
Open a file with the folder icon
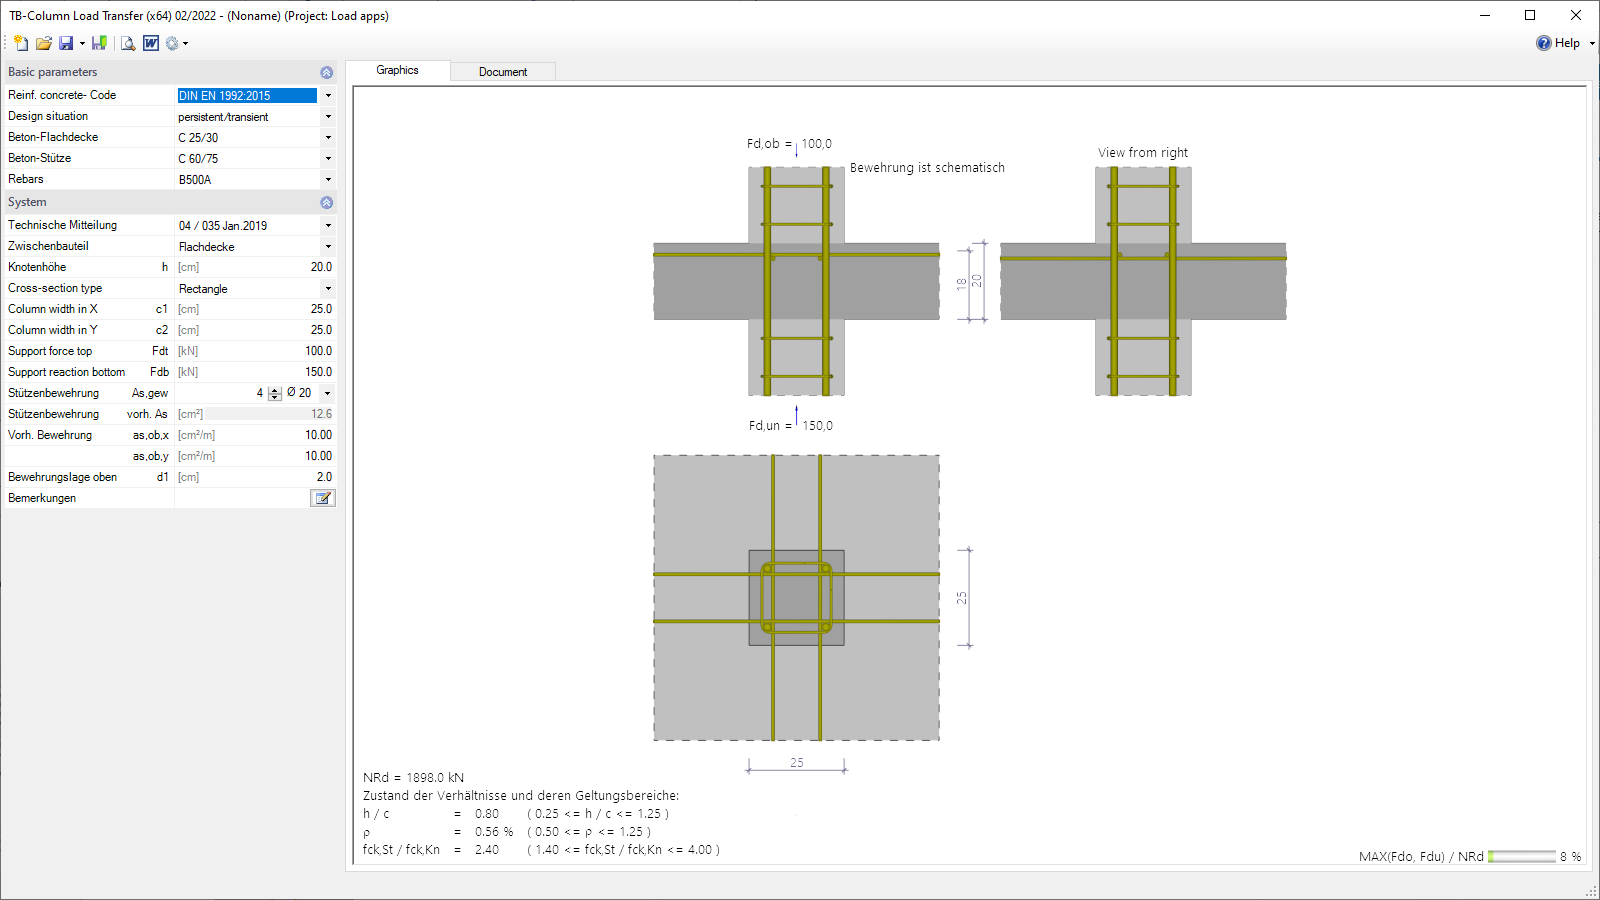(x=44, y=43)
